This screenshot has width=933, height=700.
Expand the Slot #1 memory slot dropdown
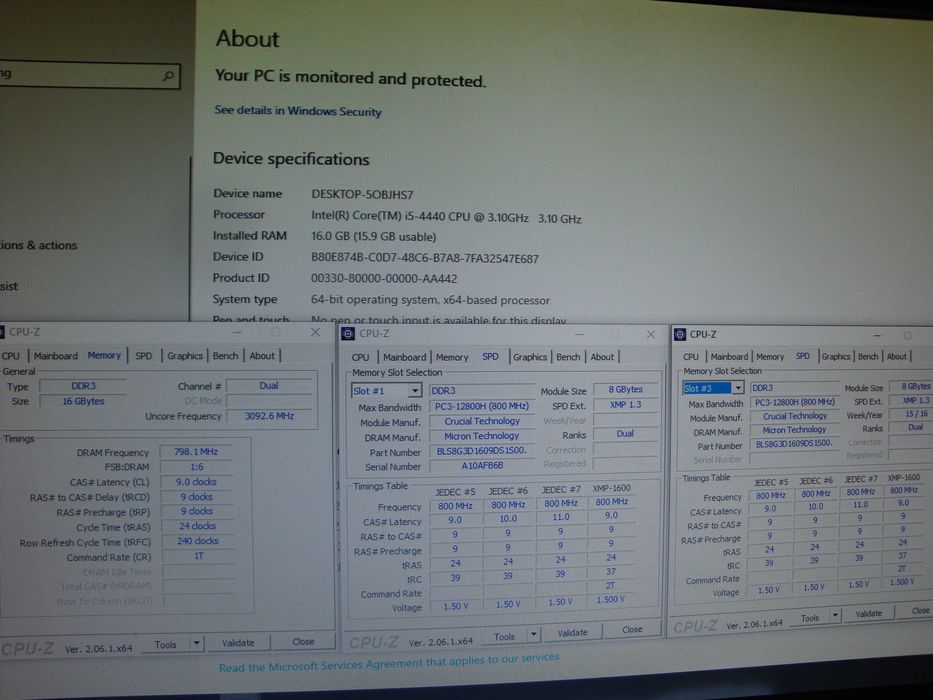pyautogui.click(x=415, y=390)
